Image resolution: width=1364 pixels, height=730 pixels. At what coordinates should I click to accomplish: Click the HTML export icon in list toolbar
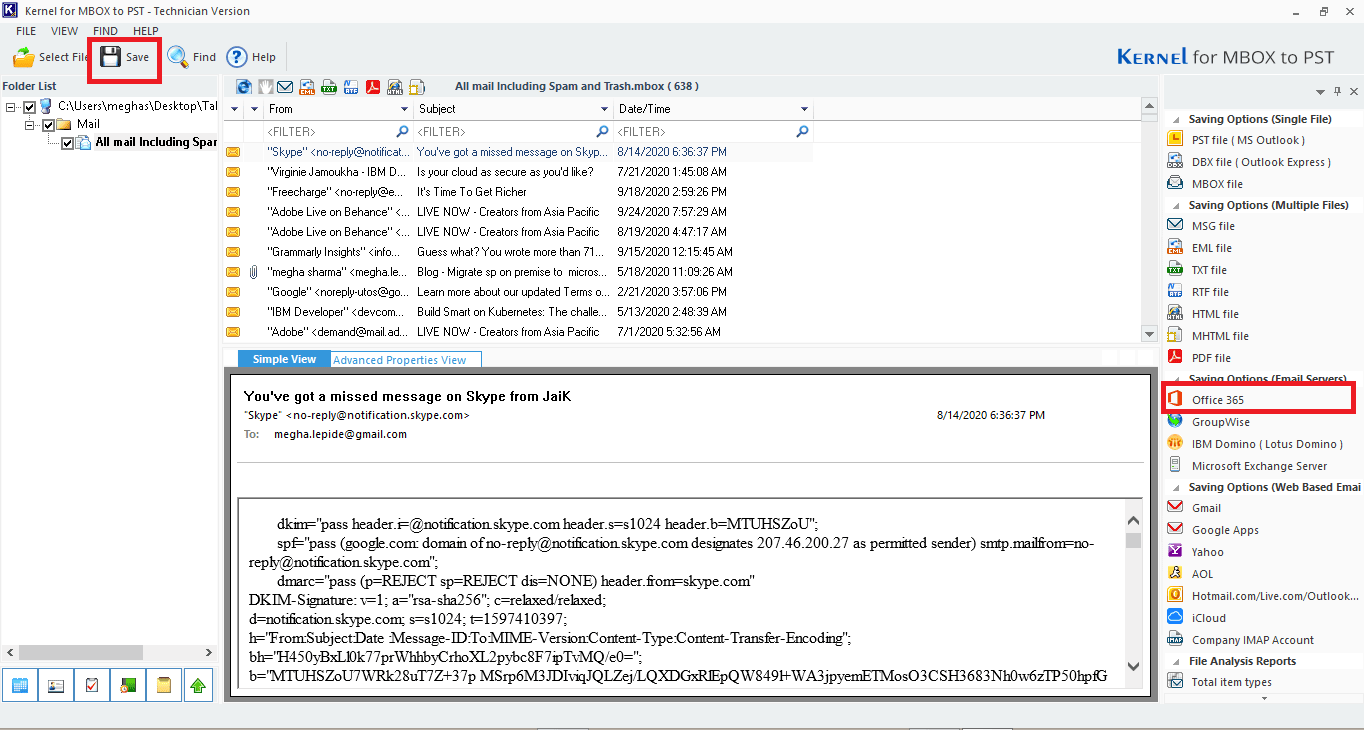click(396, 87)
